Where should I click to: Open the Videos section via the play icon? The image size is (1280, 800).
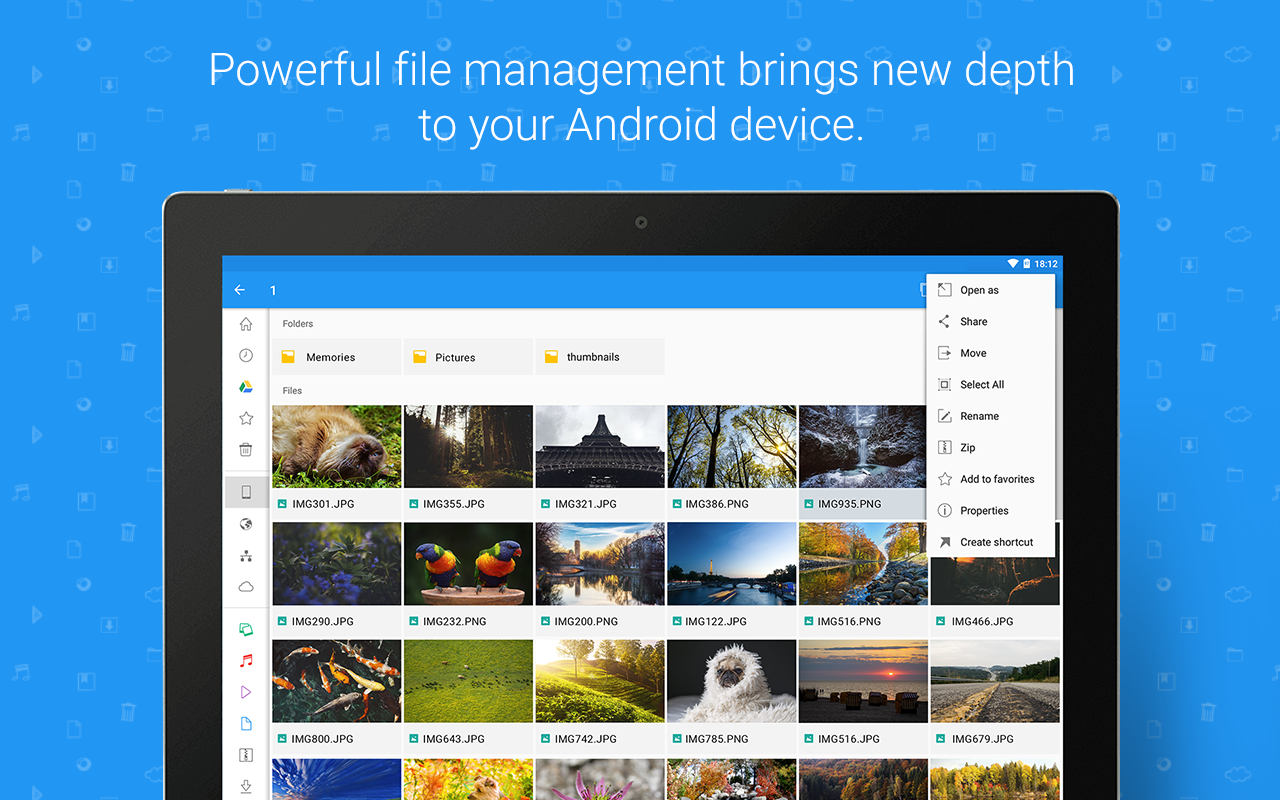(246, 691)
